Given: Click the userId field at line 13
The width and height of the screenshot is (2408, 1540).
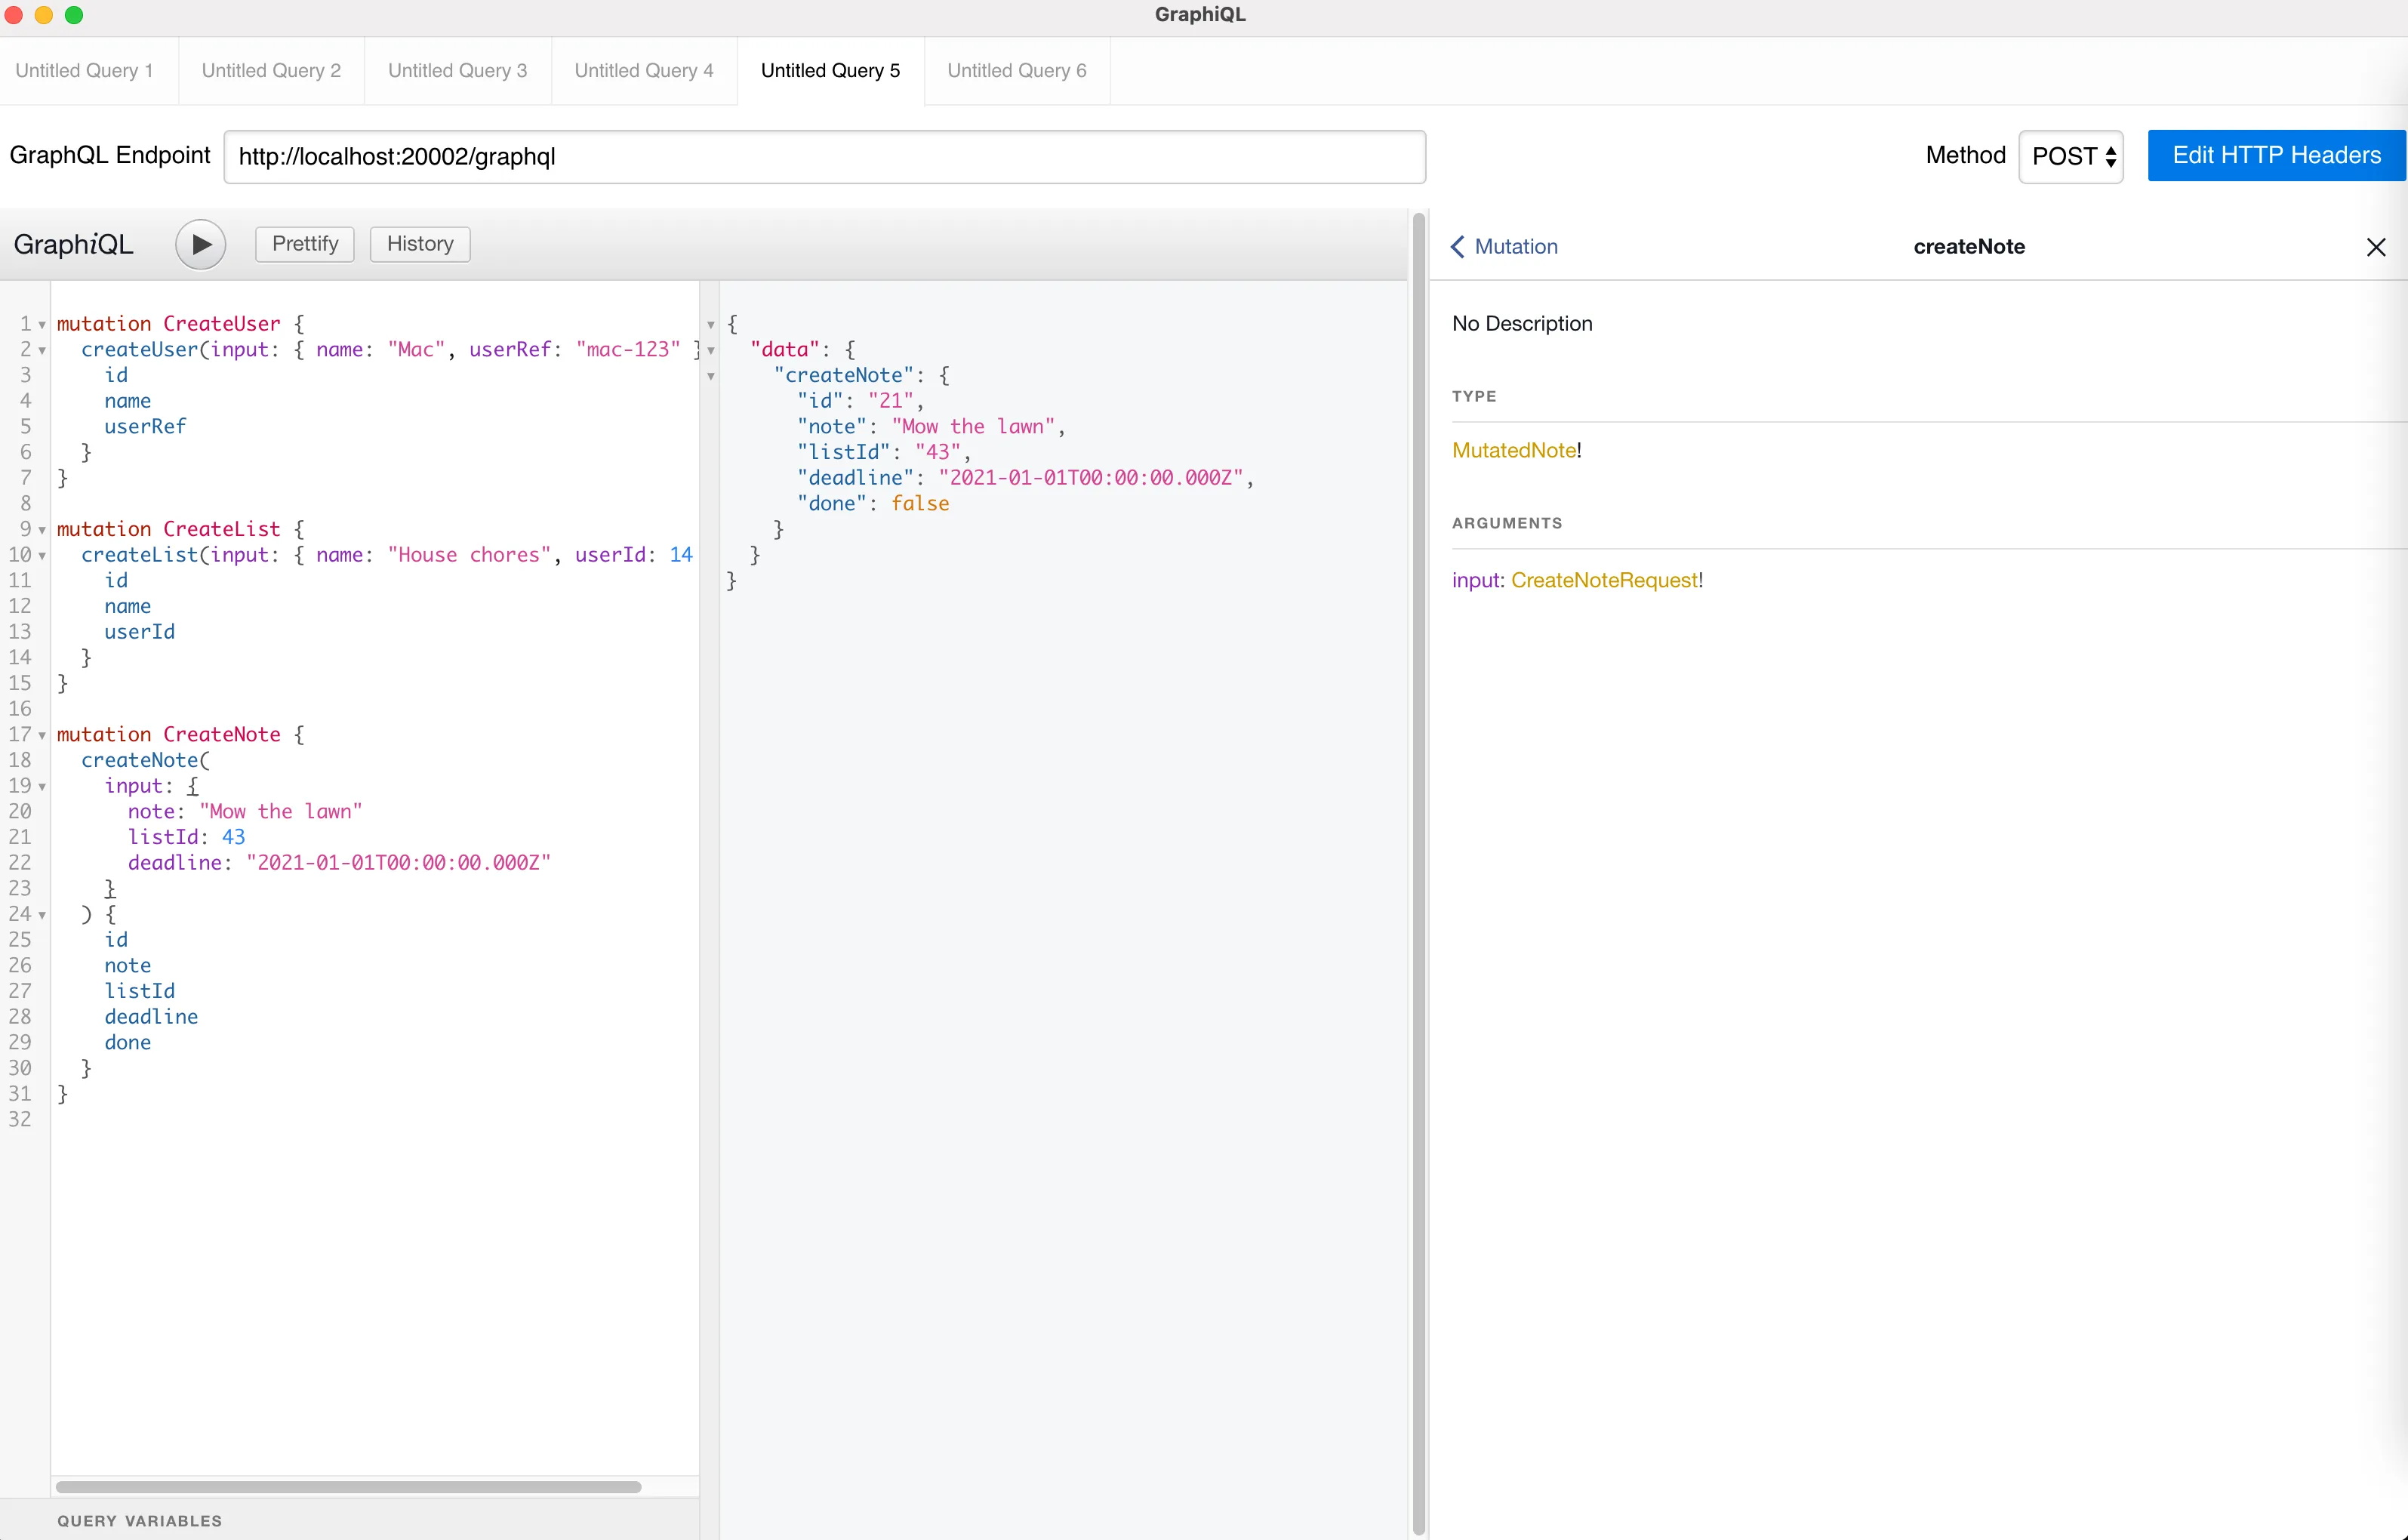Looking at the screenshot, I should pos(139,632).
